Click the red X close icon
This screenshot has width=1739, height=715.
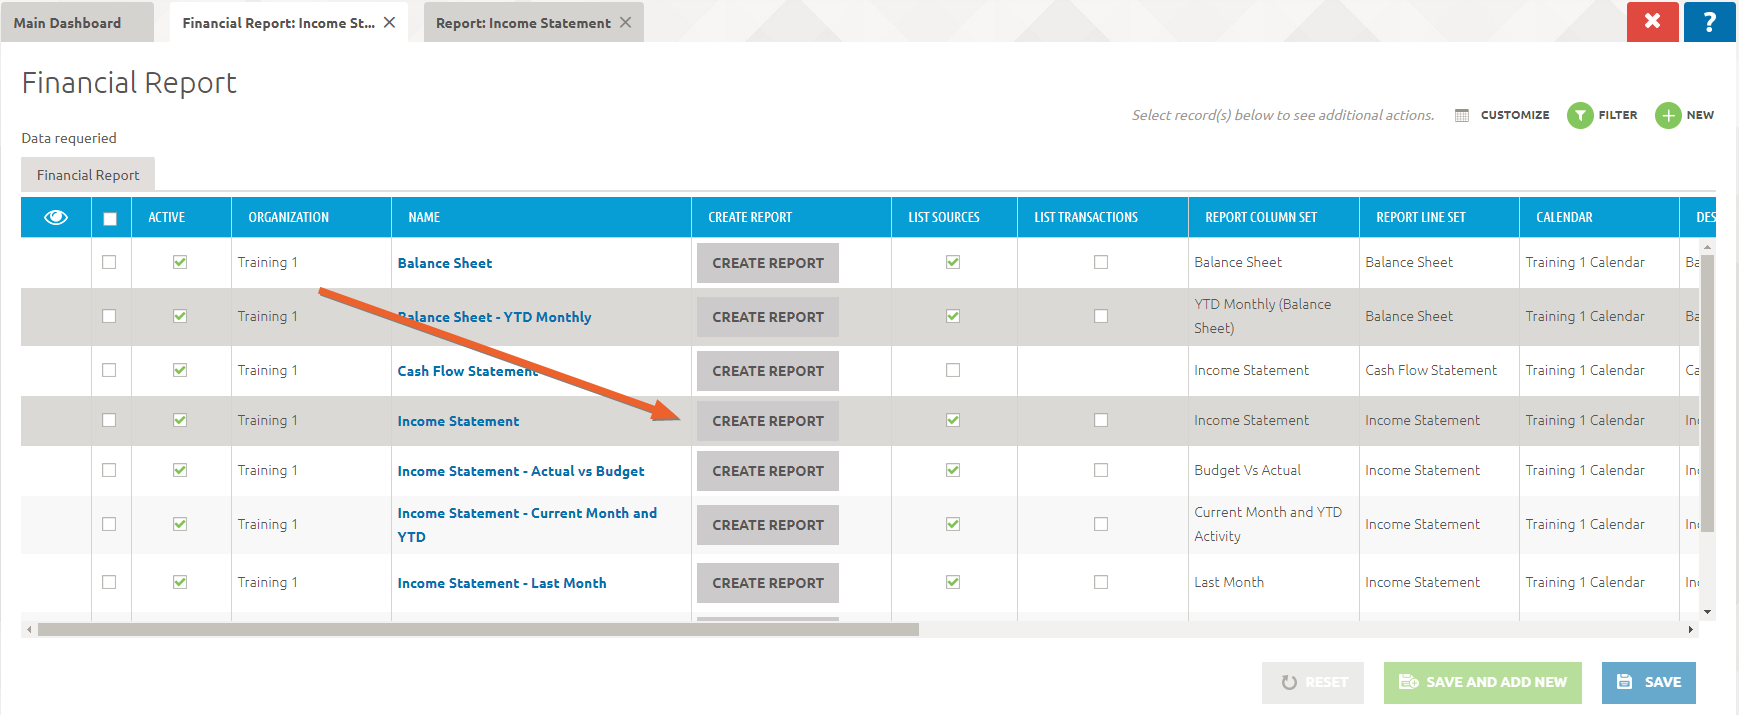click(1652, 22)
